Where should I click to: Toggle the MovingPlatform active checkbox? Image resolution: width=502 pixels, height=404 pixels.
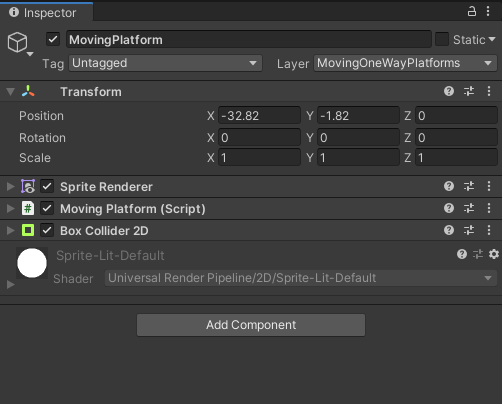pyautogui.click(x=53, y=39)
